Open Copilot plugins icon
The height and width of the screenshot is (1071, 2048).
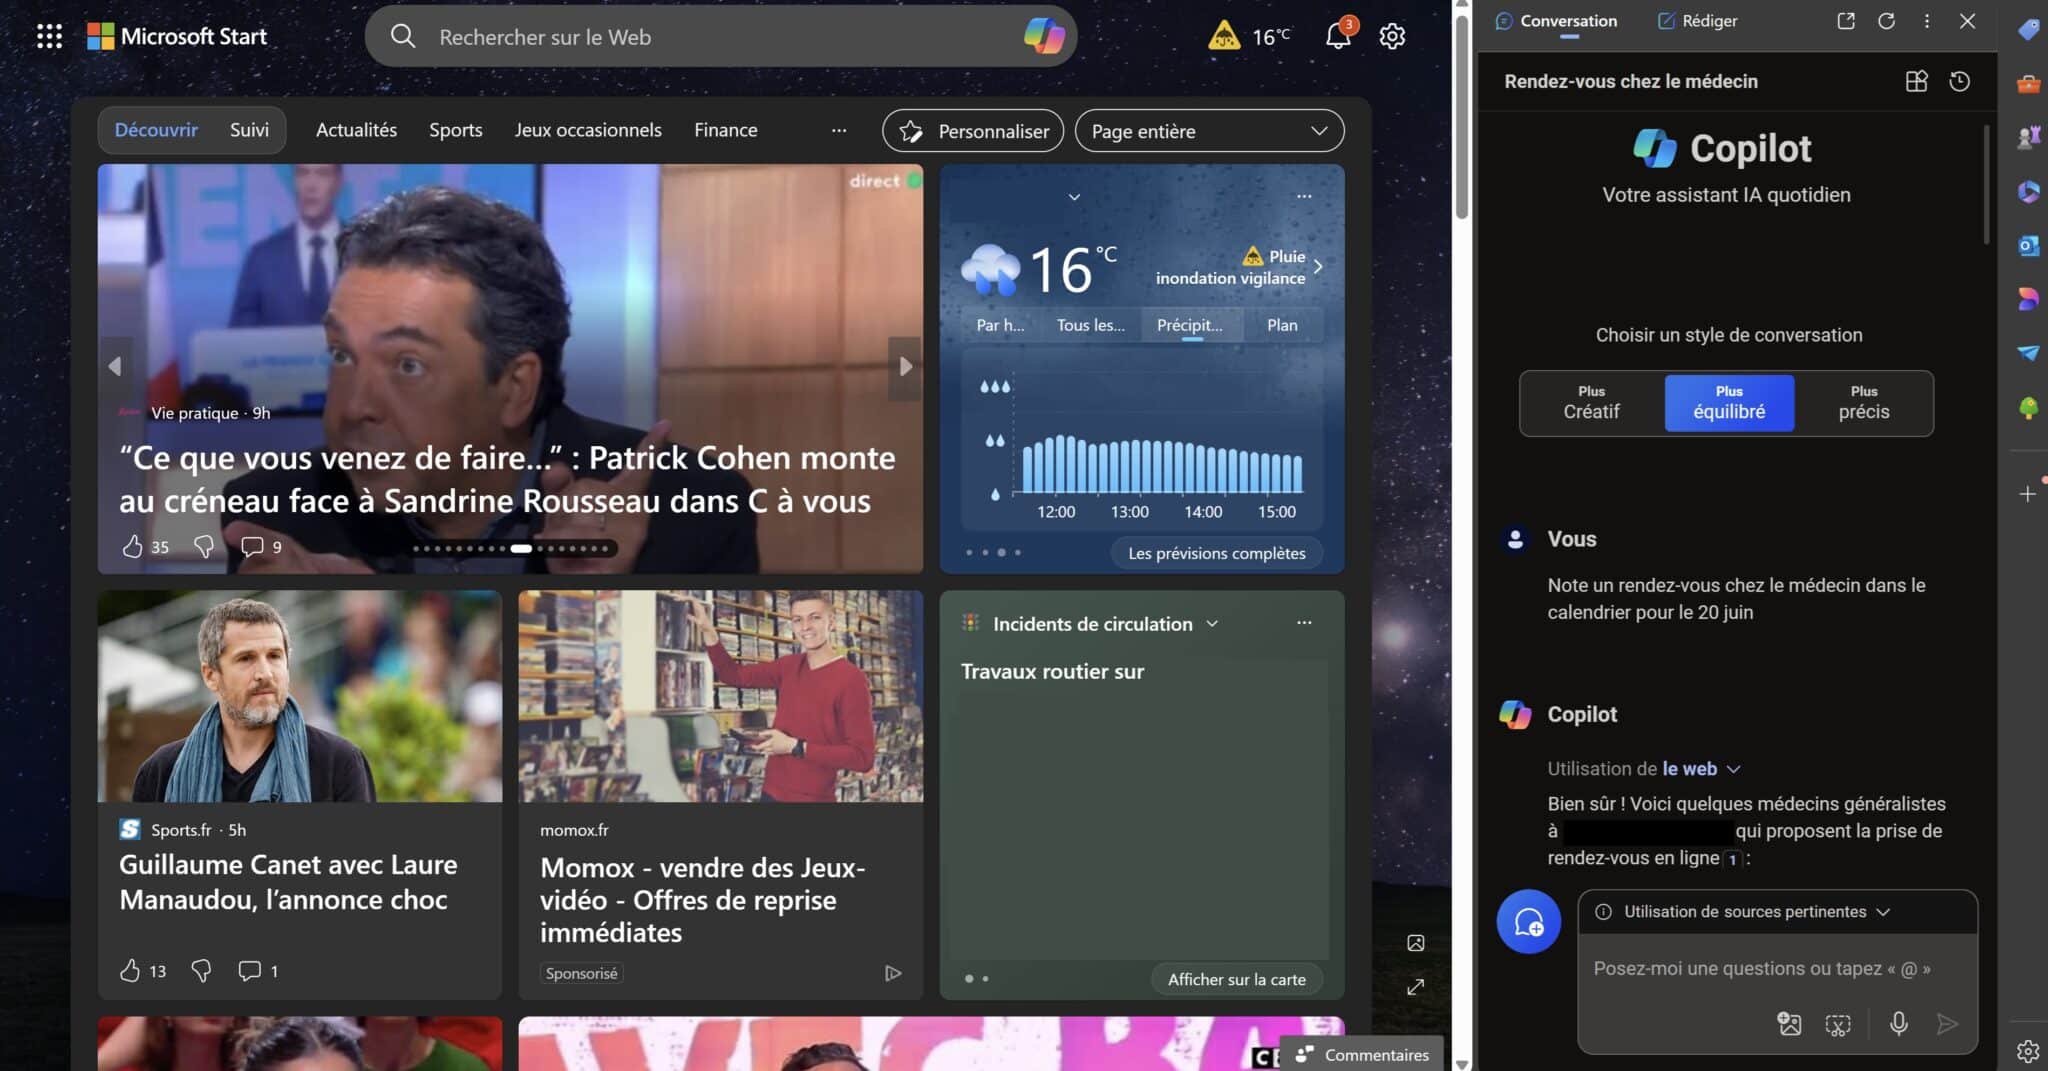[x=1916, y=81]
